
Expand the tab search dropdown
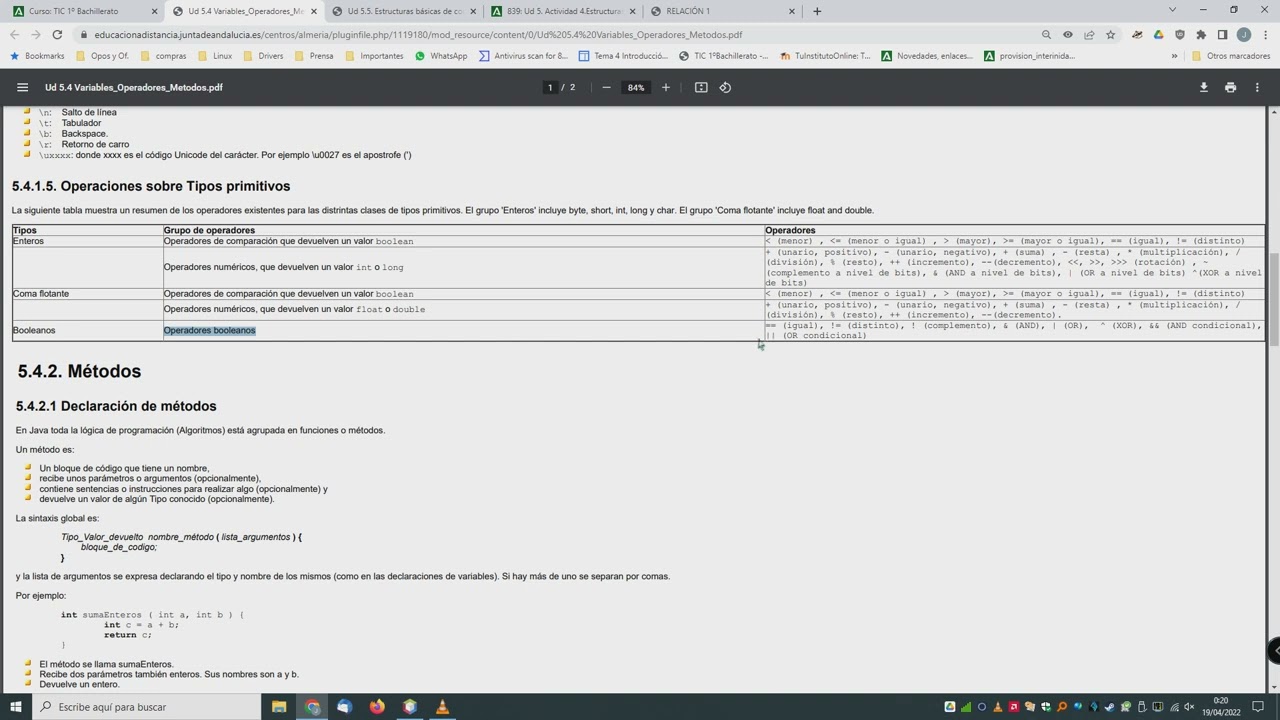pos(1173,10)
